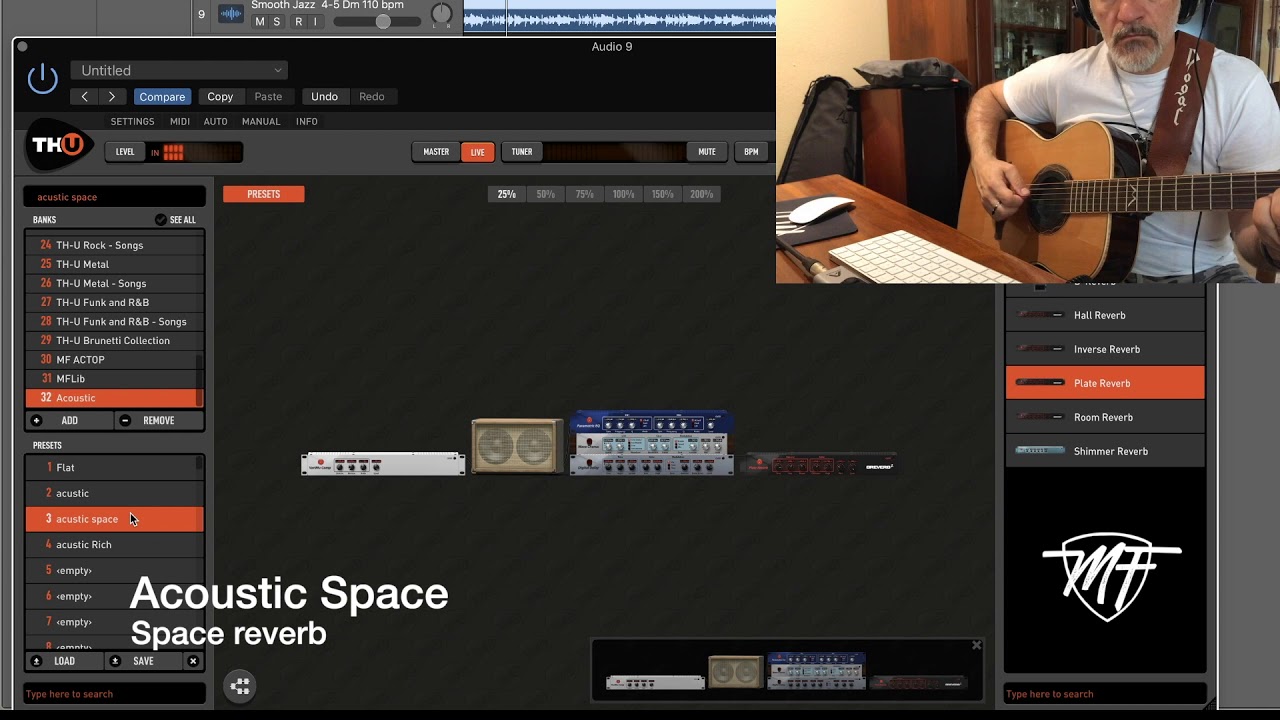Viewport: 1280px width, 720px height.
Task: Close the rack overview mini panel
Action: tap(977, 646)
